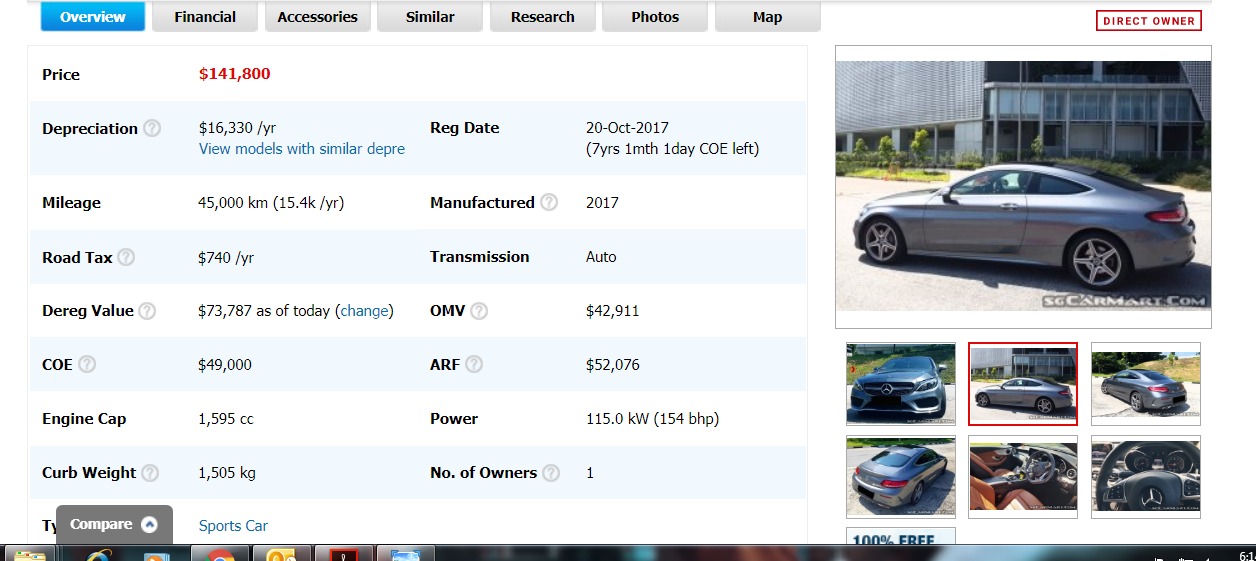Click the Manufactured info question mark
The image size is (1256, 561).
coord(549,202)
